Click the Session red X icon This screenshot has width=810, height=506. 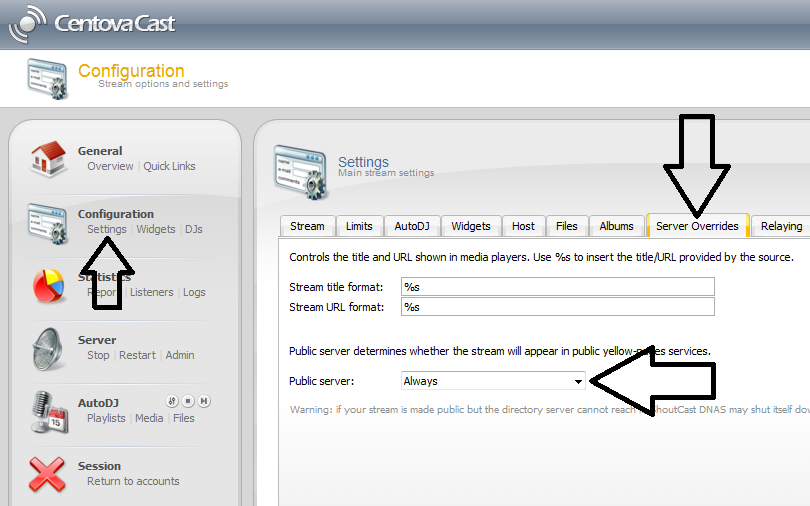pyautogui.click(x=47, y=474)
